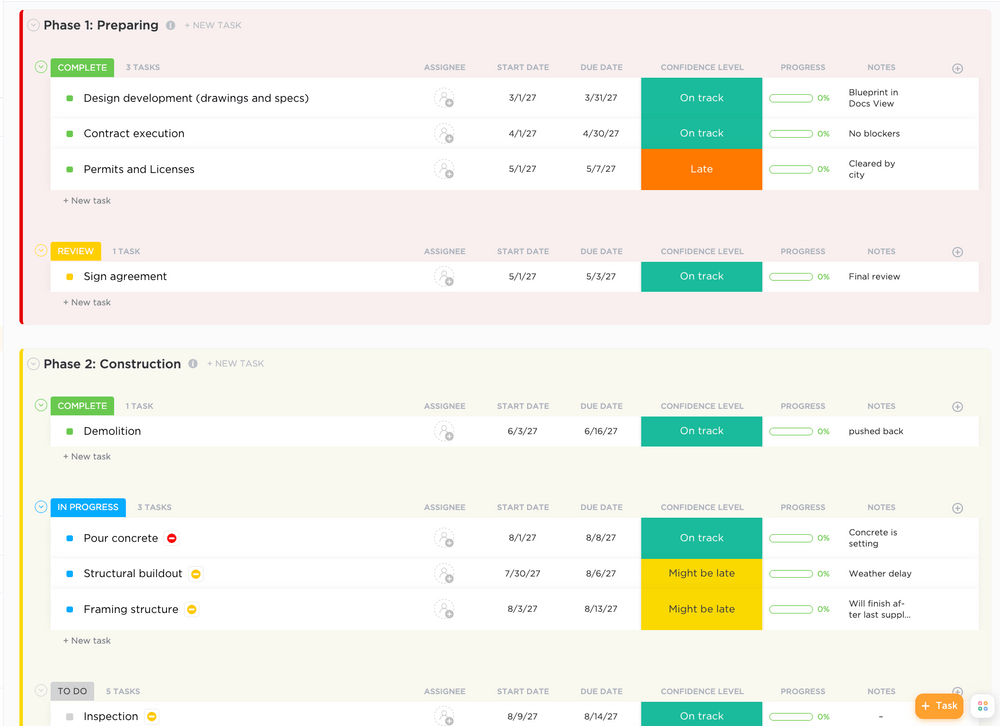
Task: Click the red blocked icon on Pour concrete
Action: coord(170,538)
